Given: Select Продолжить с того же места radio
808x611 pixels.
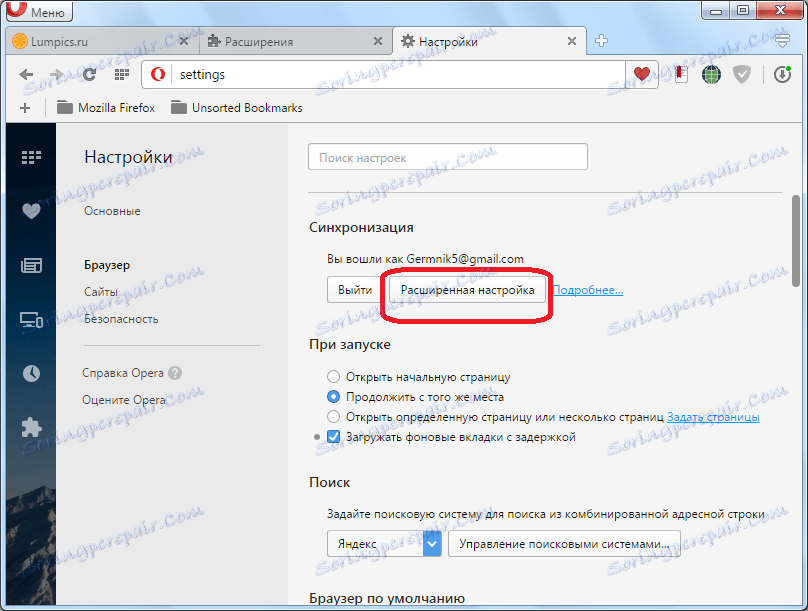Looking at the screenshot, I should [x=333, y=397].
